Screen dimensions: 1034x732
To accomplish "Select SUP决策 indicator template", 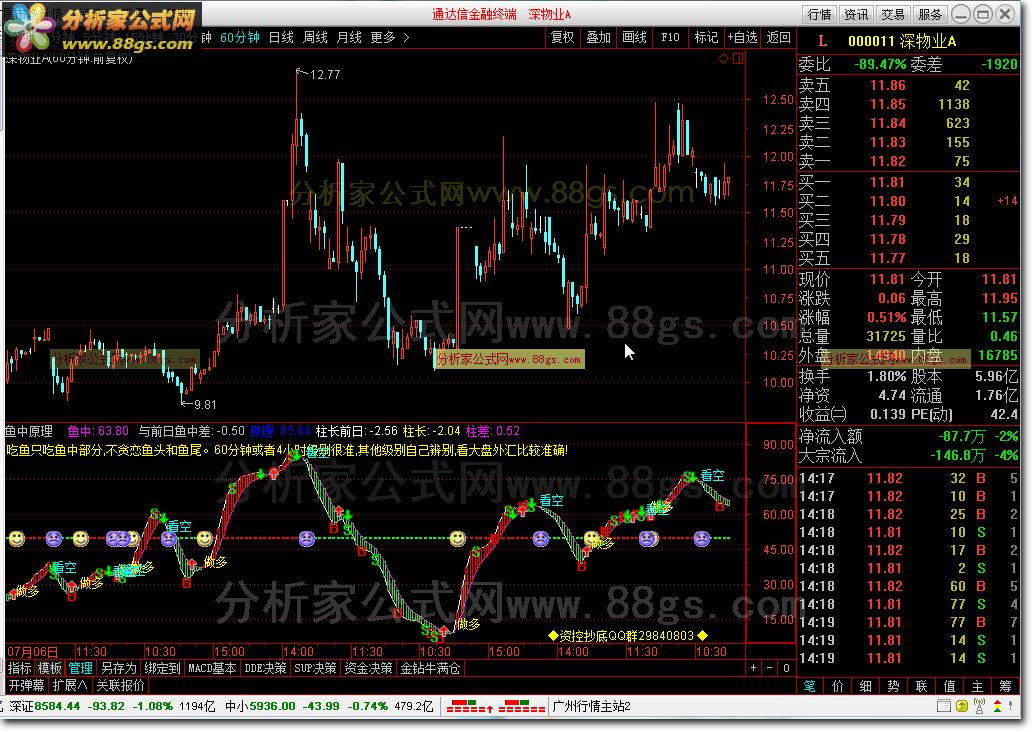I will (x=315, y=668).
